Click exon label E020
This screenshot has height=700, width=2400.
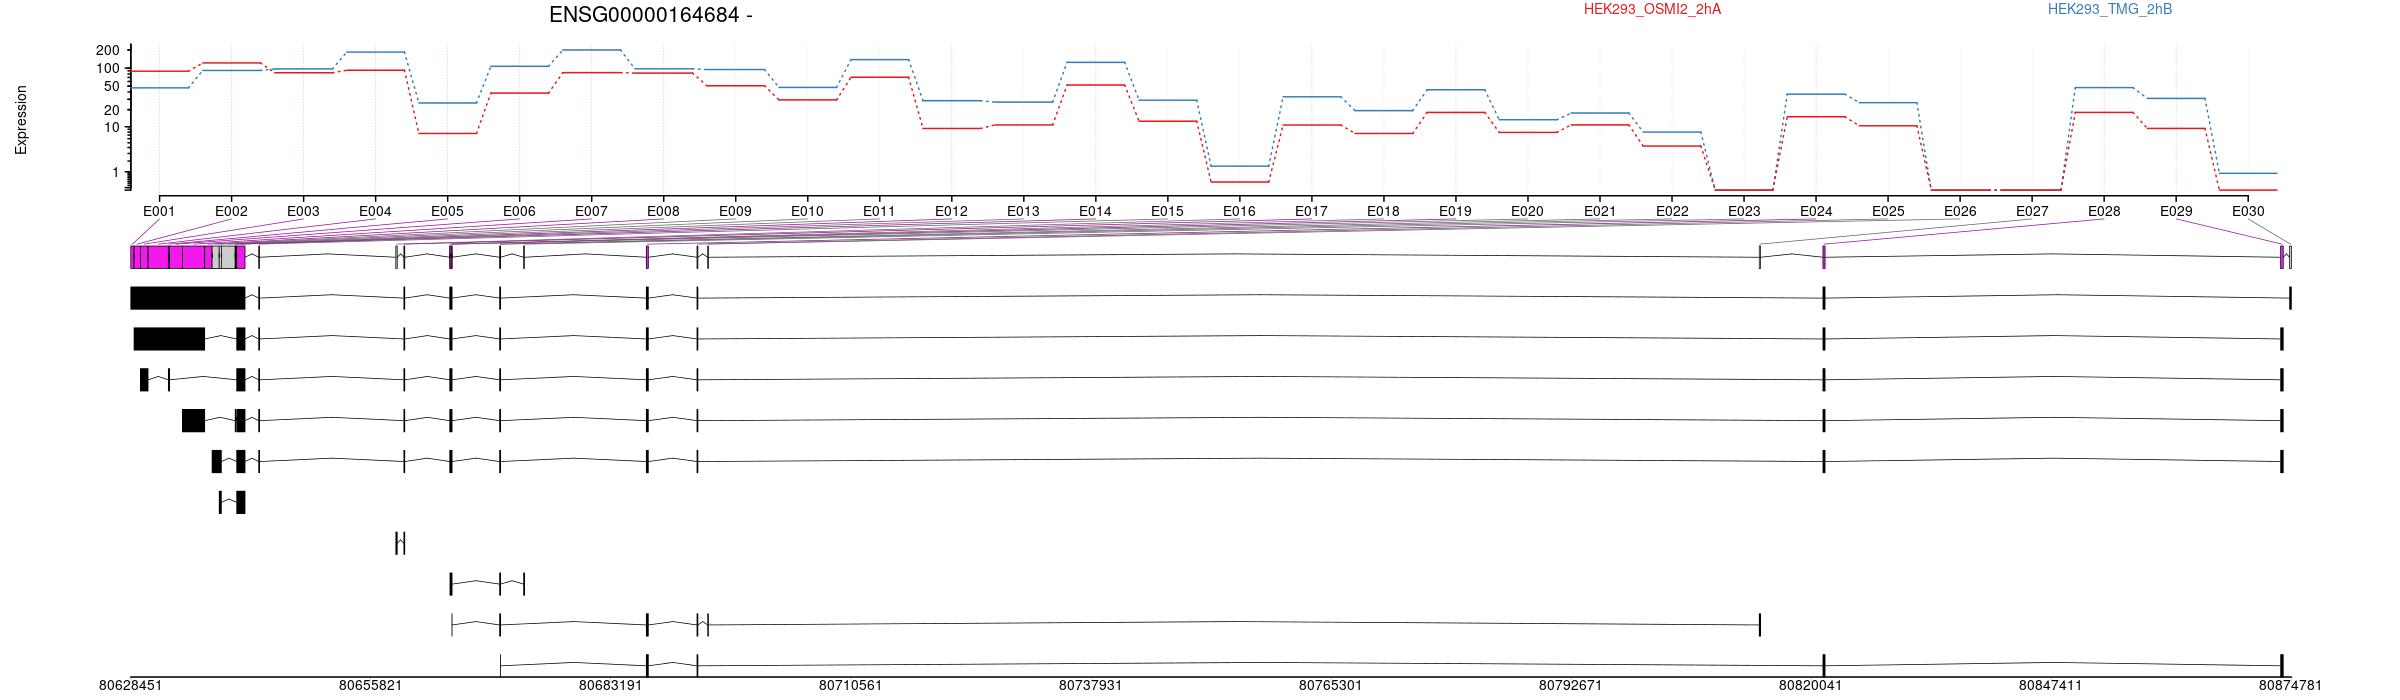click(1527, 211)
